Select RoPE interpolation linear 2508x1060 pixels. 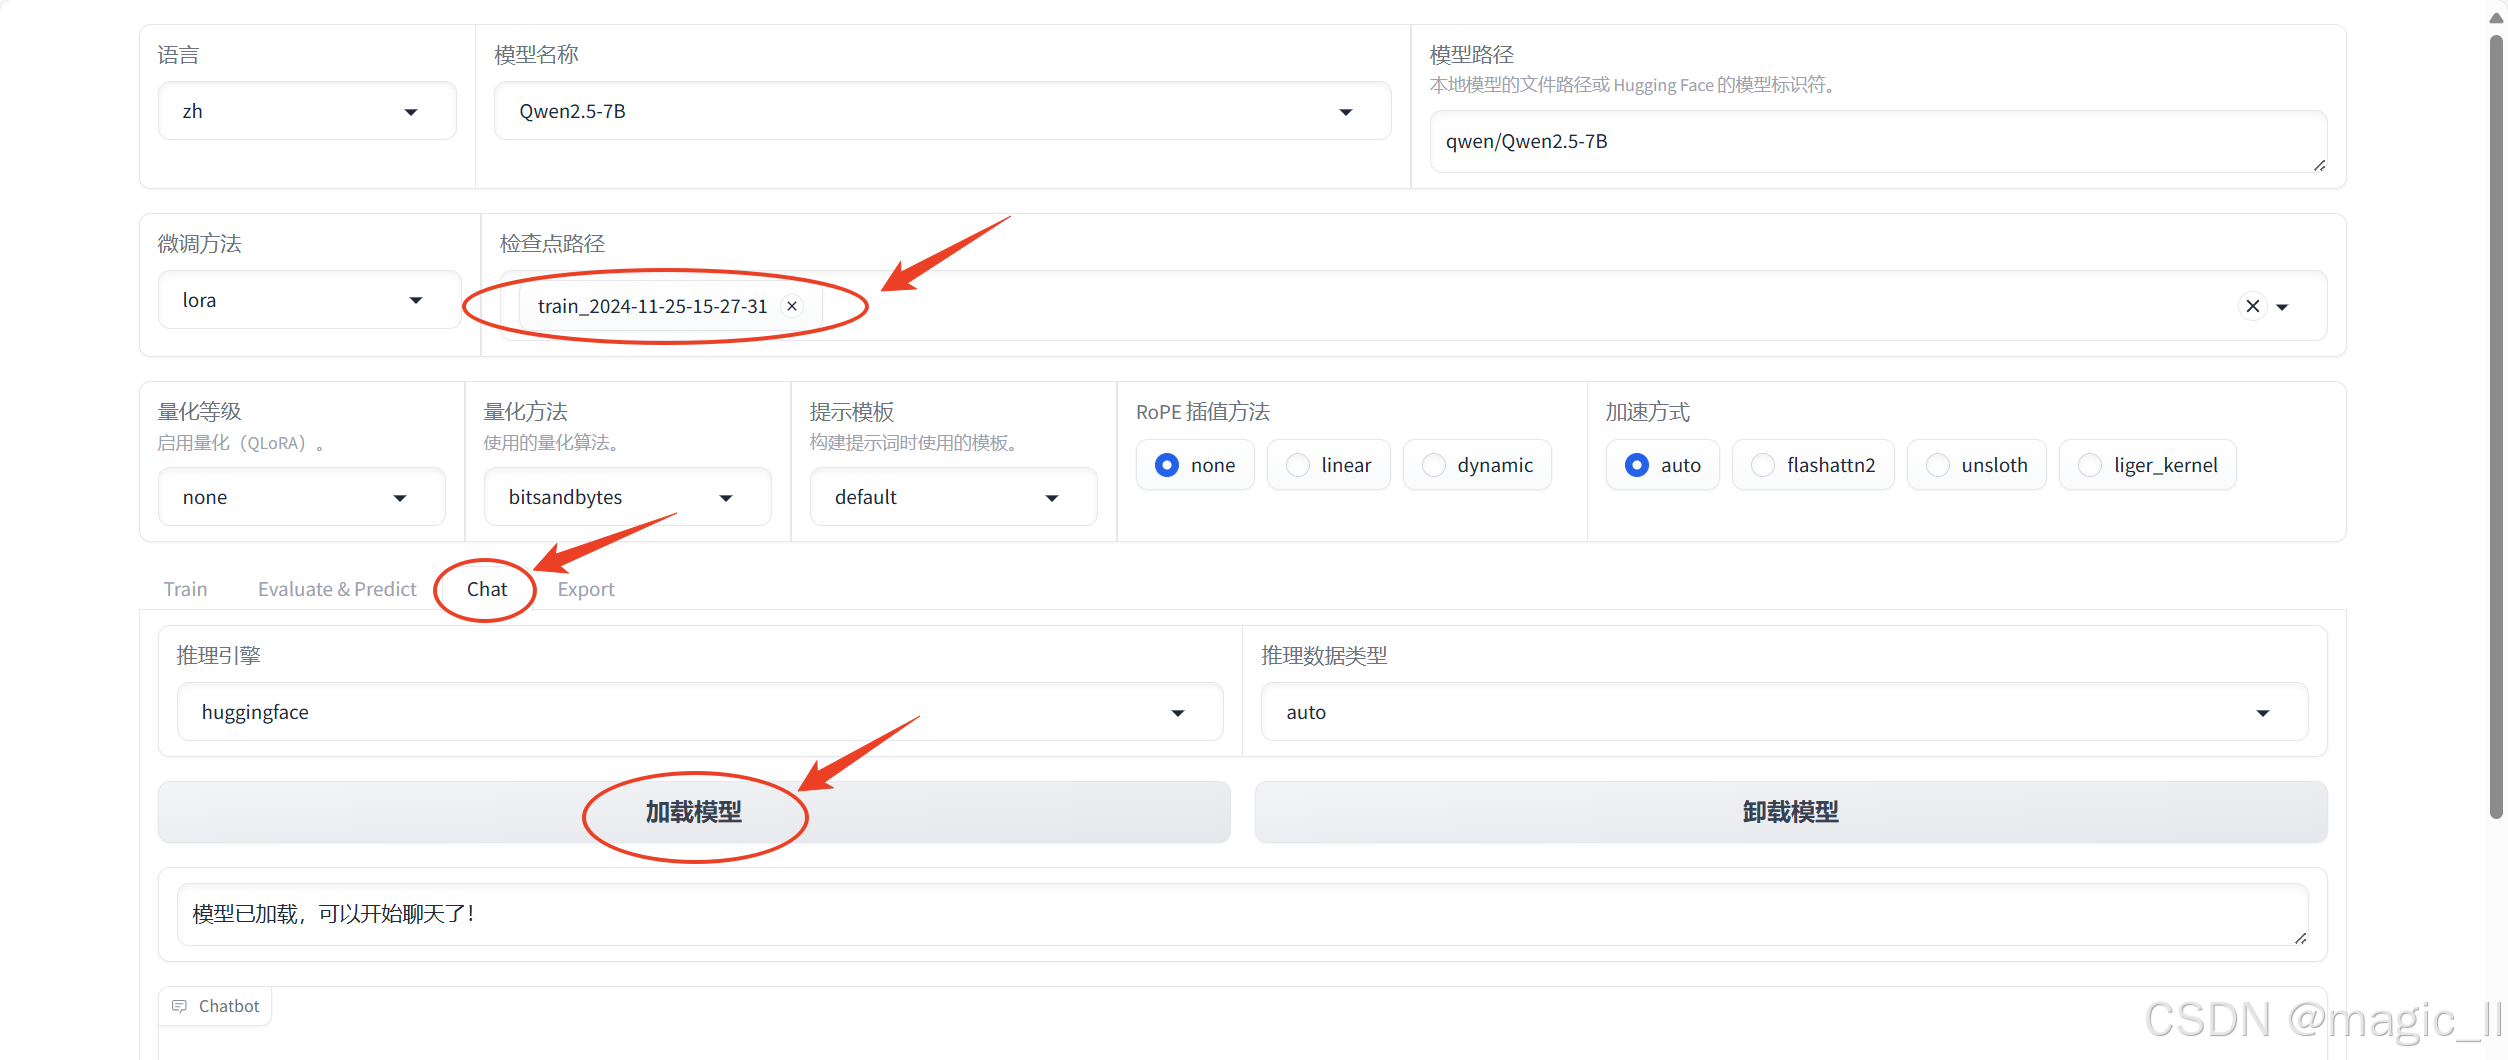1329,465
